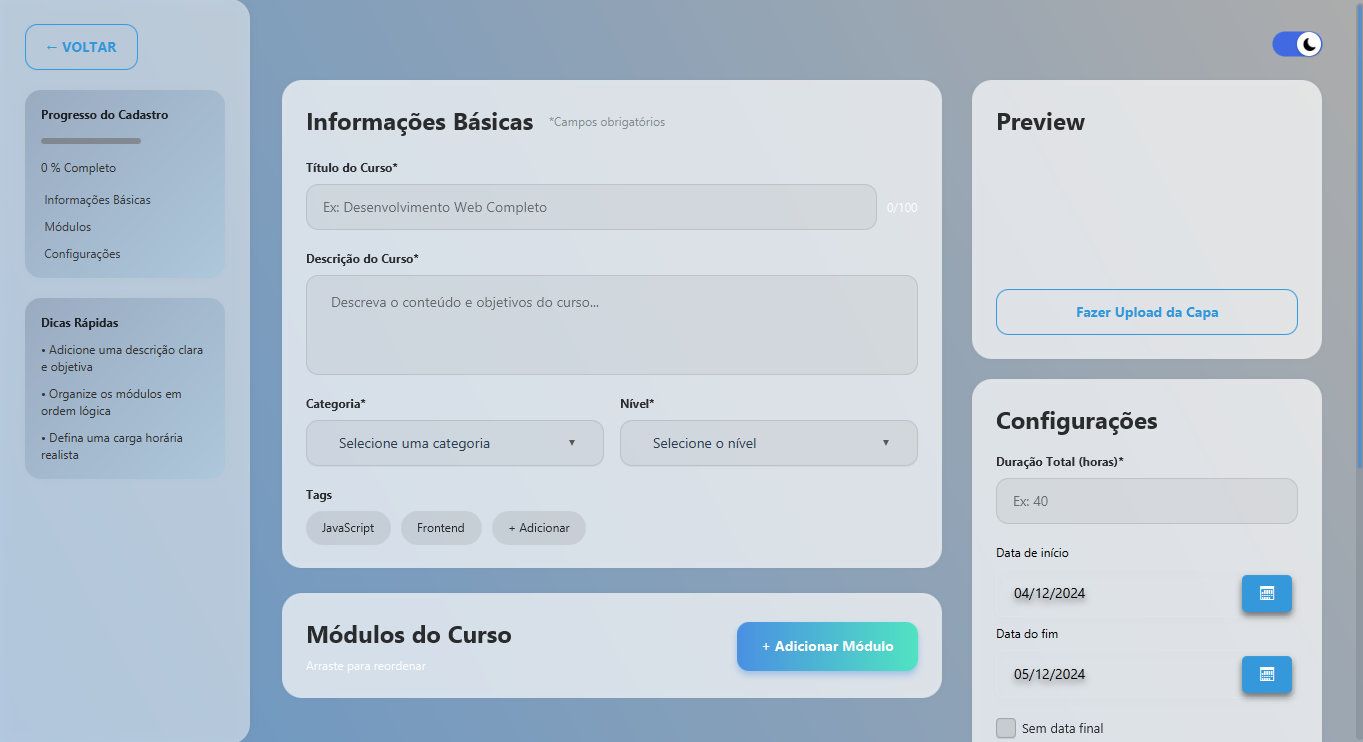Screen dimensions: 1363x742
Task: Click the Adicionar Módulo button
Action: [827, 646]
